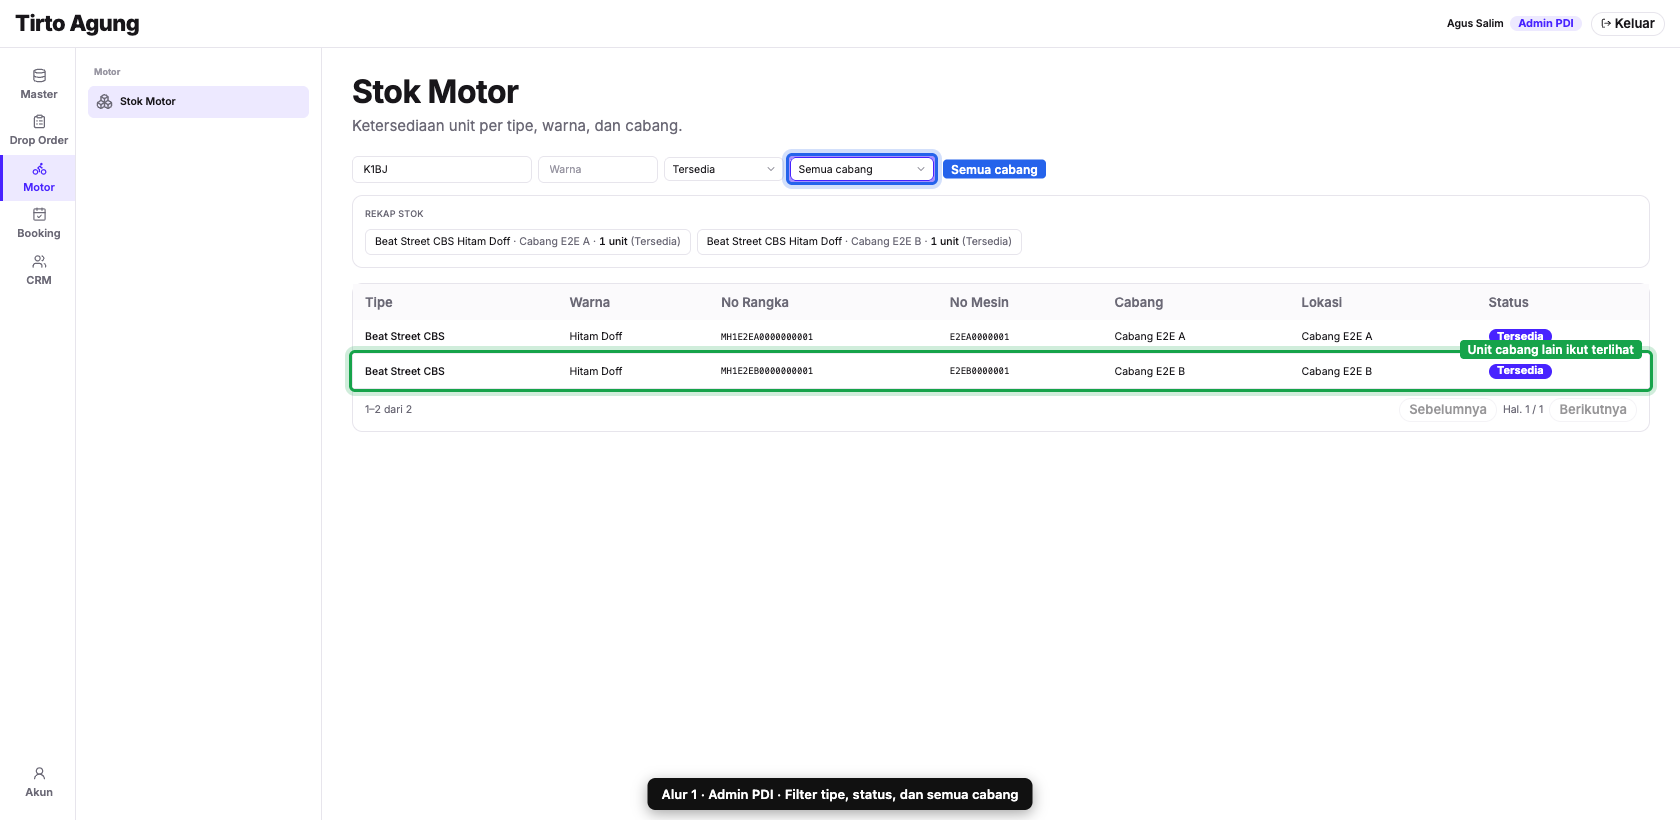Open the Booking calendar icon

(39, 215)
